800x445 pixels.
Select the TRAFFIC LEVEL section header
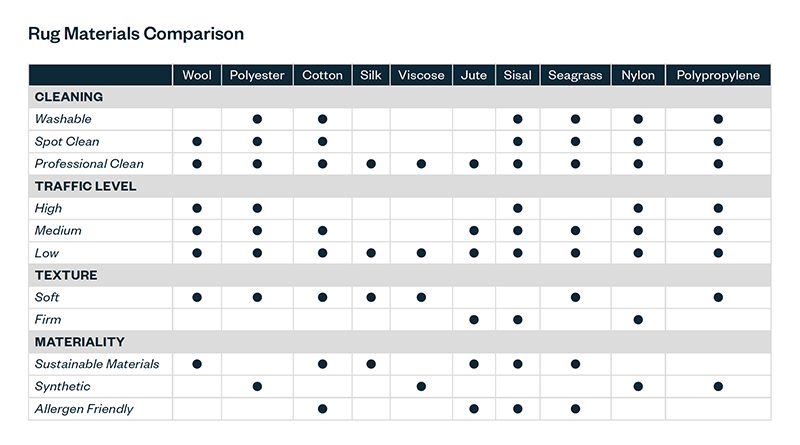click(85, 187)
